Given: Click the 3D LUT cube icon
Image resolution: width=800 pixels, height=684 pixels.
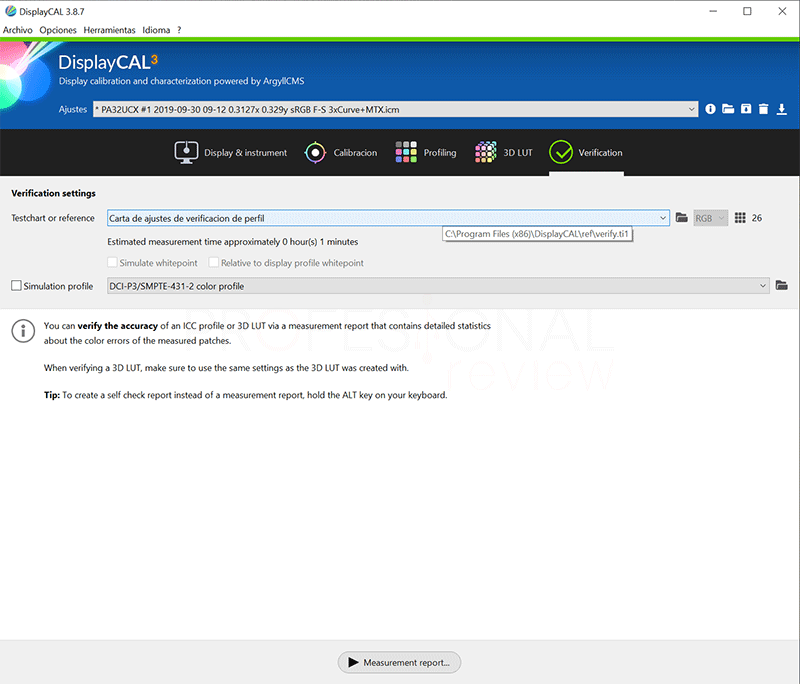Looking at the screenshot, I should tap(486, 153).
